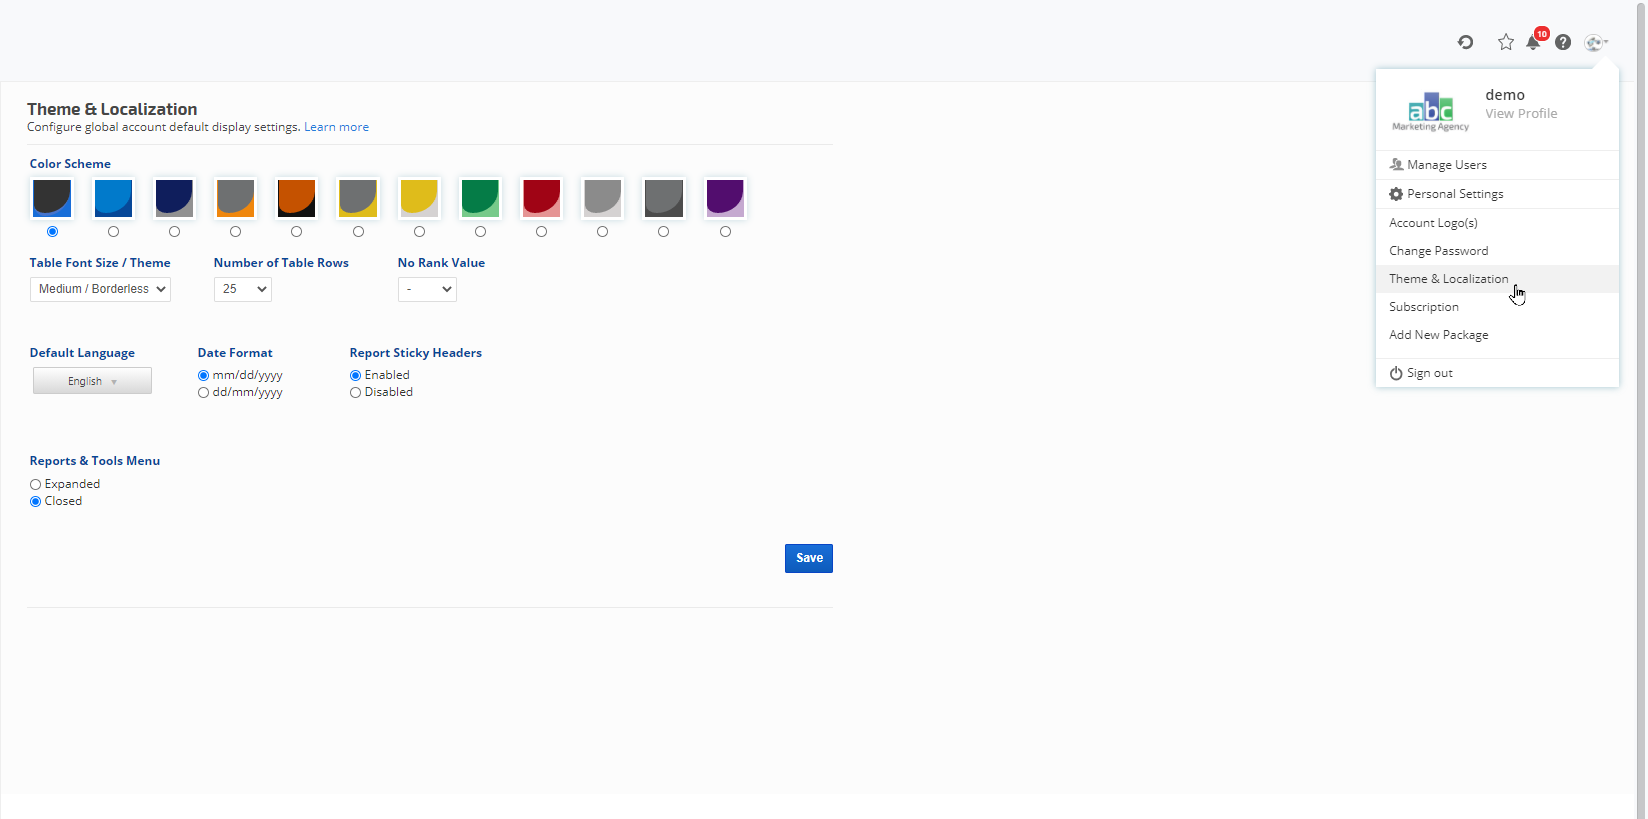
Task: Choose Change Password from account menu
Action: [x=1438, y=251]
